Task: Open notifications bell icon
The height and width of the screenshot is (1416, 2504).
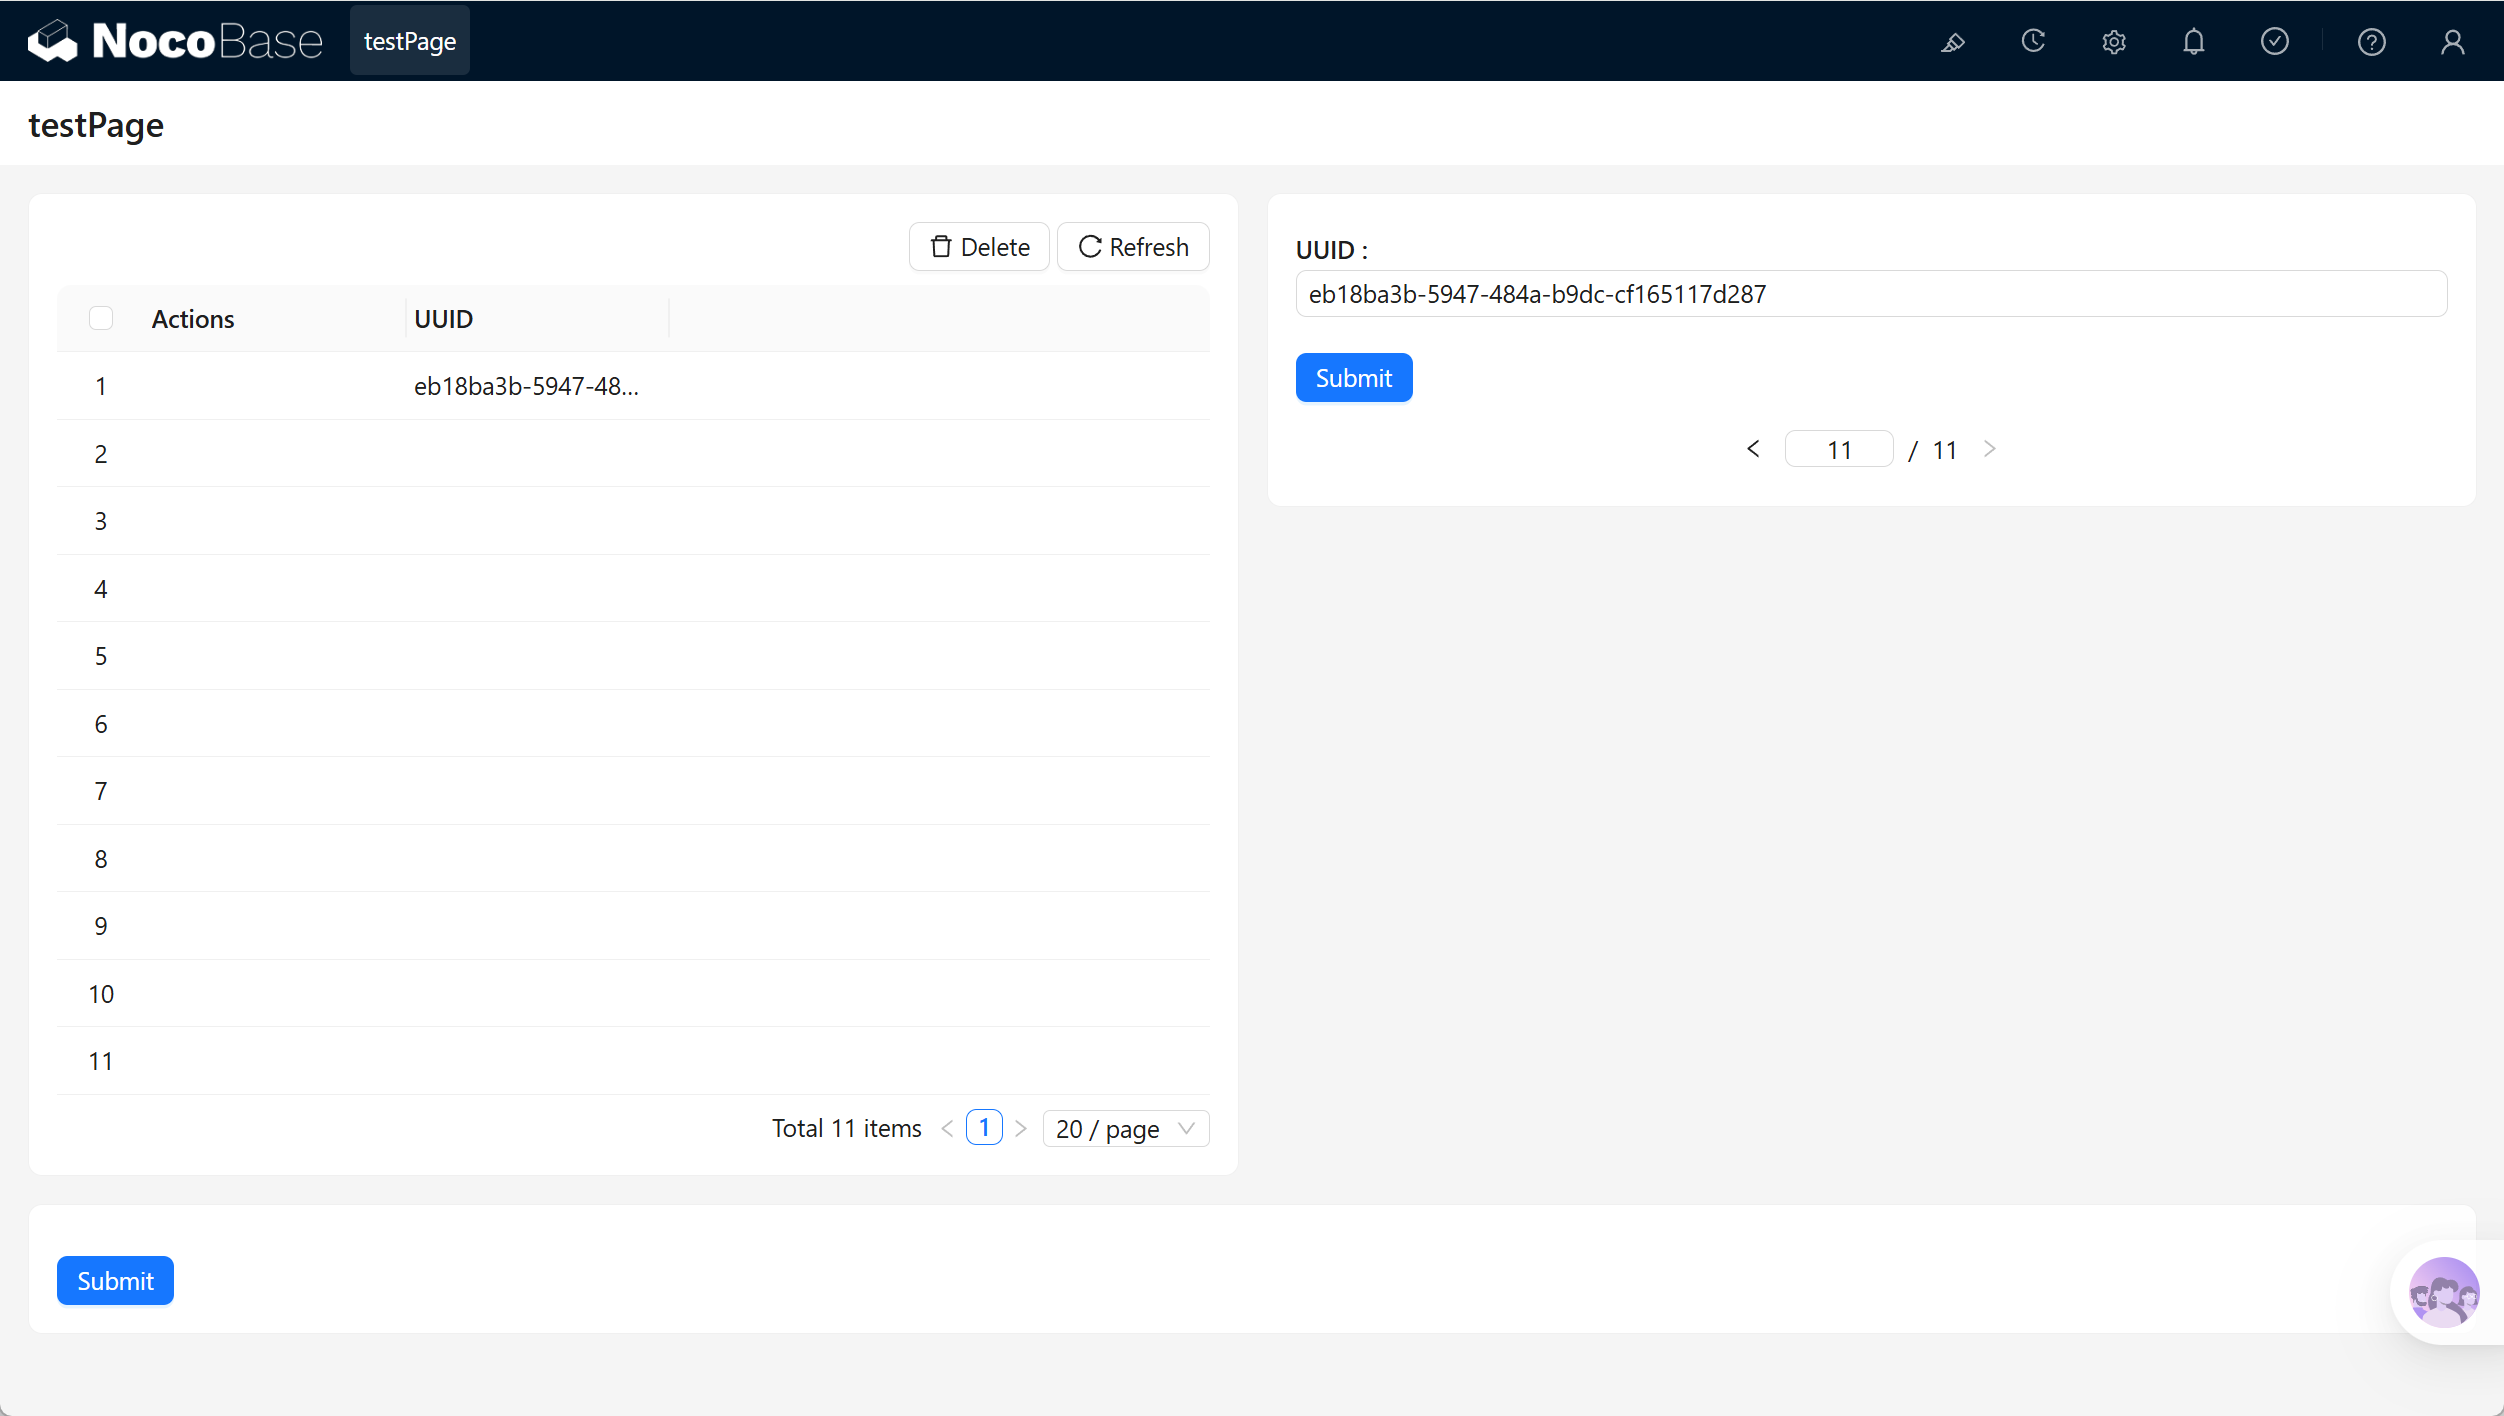Action: 2194,42
